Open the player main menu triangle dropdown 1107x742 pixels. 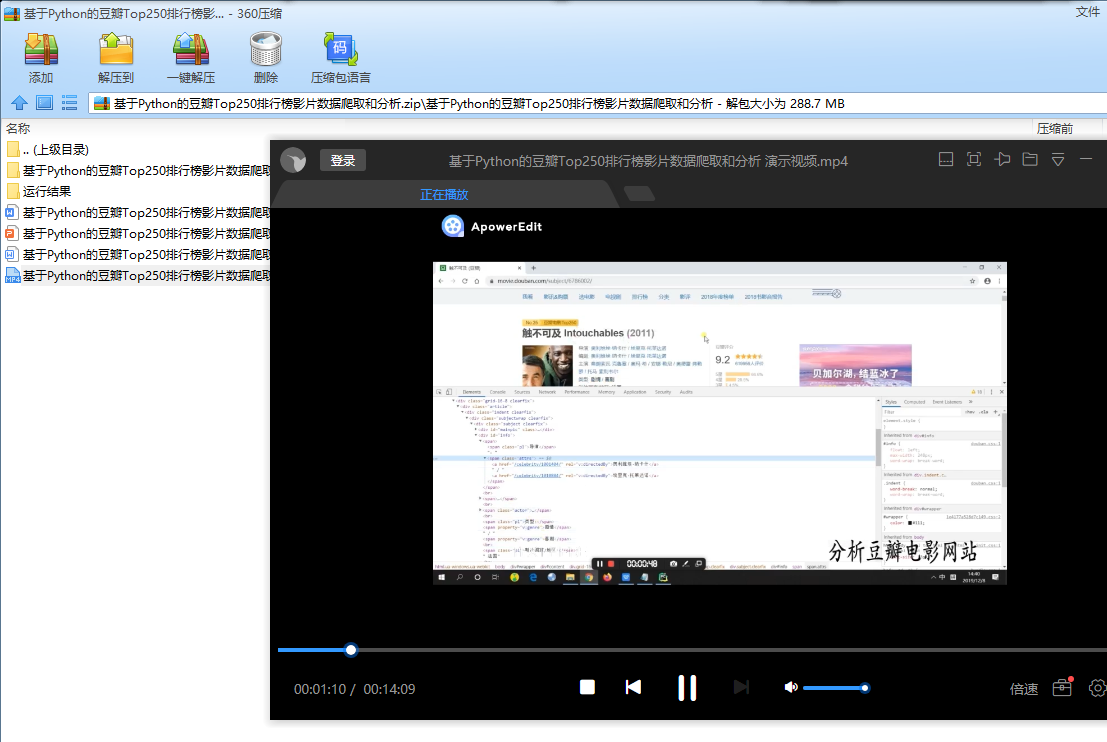[x=1058, y=160]
